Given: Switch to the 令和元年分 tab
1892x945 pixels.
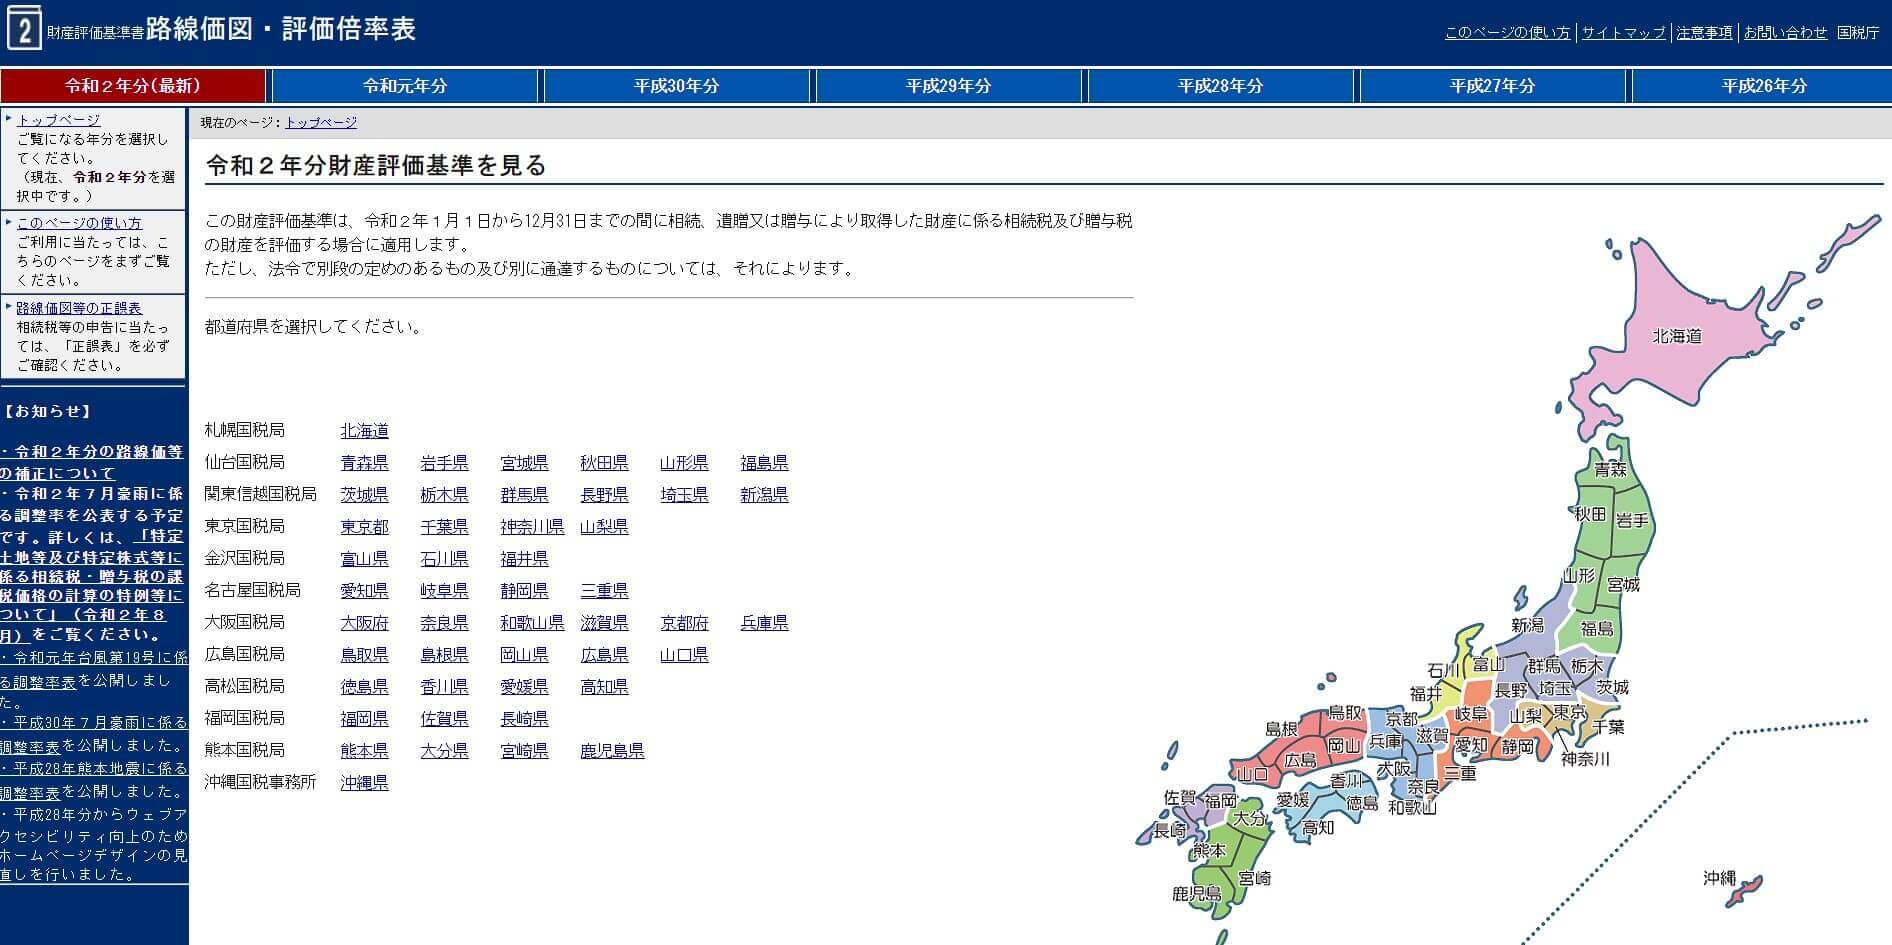Looking at the screenshot, I should (x=405, y=86).
